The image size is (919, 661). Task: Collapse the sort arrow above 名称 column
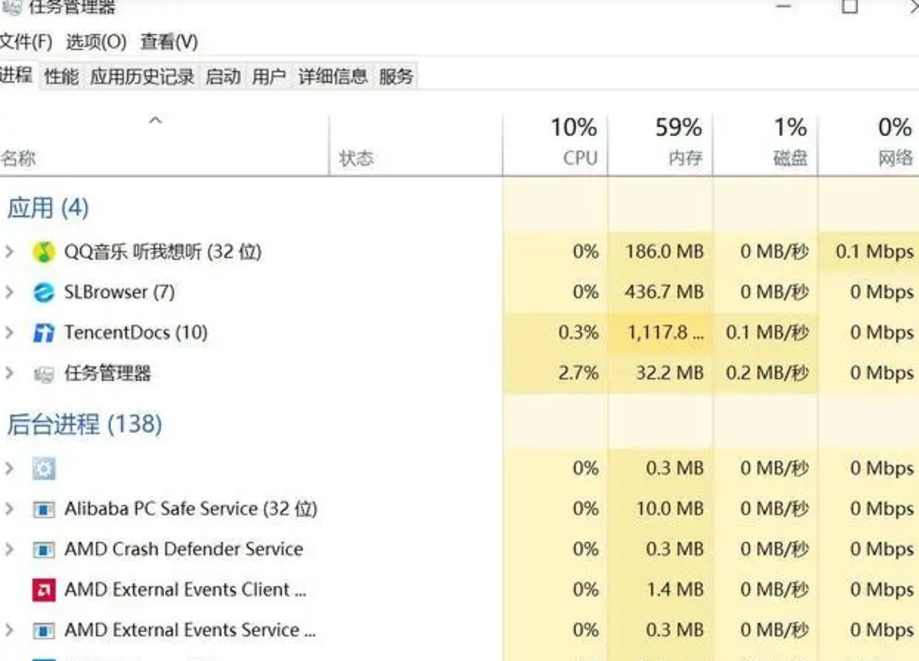[x=155, y=120]
